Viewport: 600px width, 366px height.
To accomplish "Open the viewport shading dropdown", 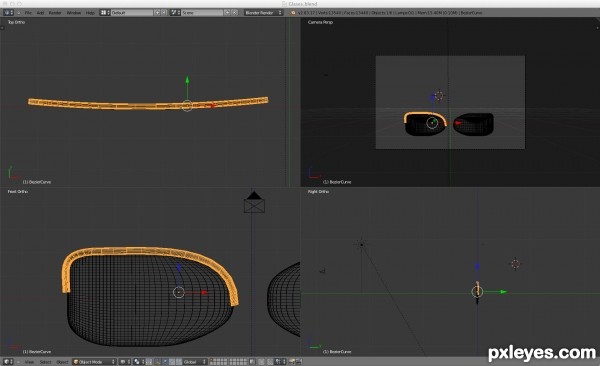I will click(125, 362).
